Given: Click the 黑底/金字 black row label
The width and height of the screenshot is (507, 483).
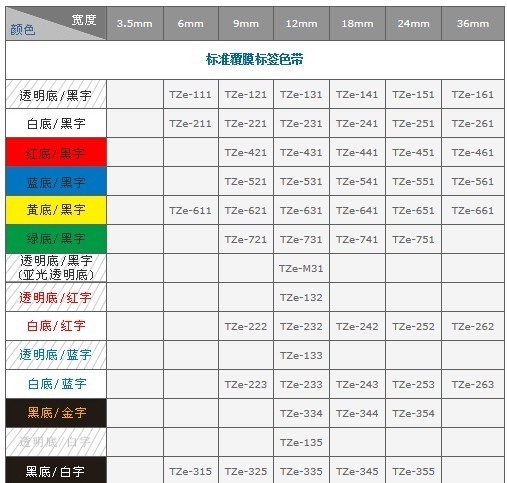Looking at the screenshot, I should click(56, 413).
